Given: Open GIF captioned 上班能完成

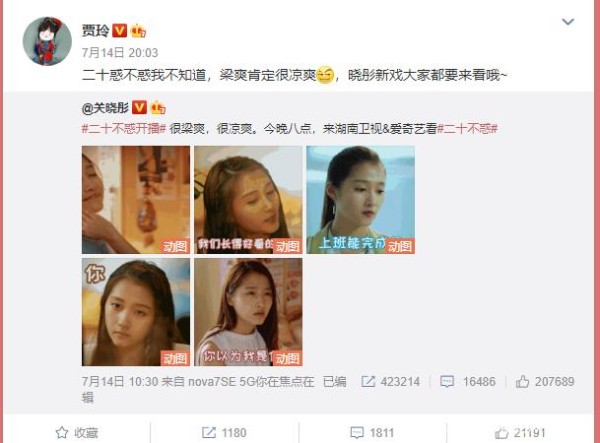Looking at the screenshot, I should click(360, 200).
